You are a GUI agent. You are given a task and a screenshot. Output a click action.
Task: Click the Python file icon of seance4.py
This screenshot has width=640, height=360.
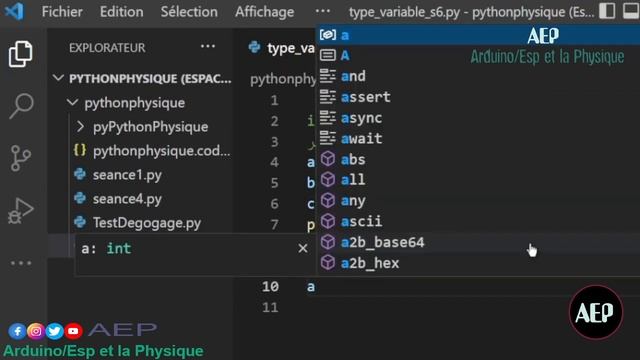click(80, 198)
